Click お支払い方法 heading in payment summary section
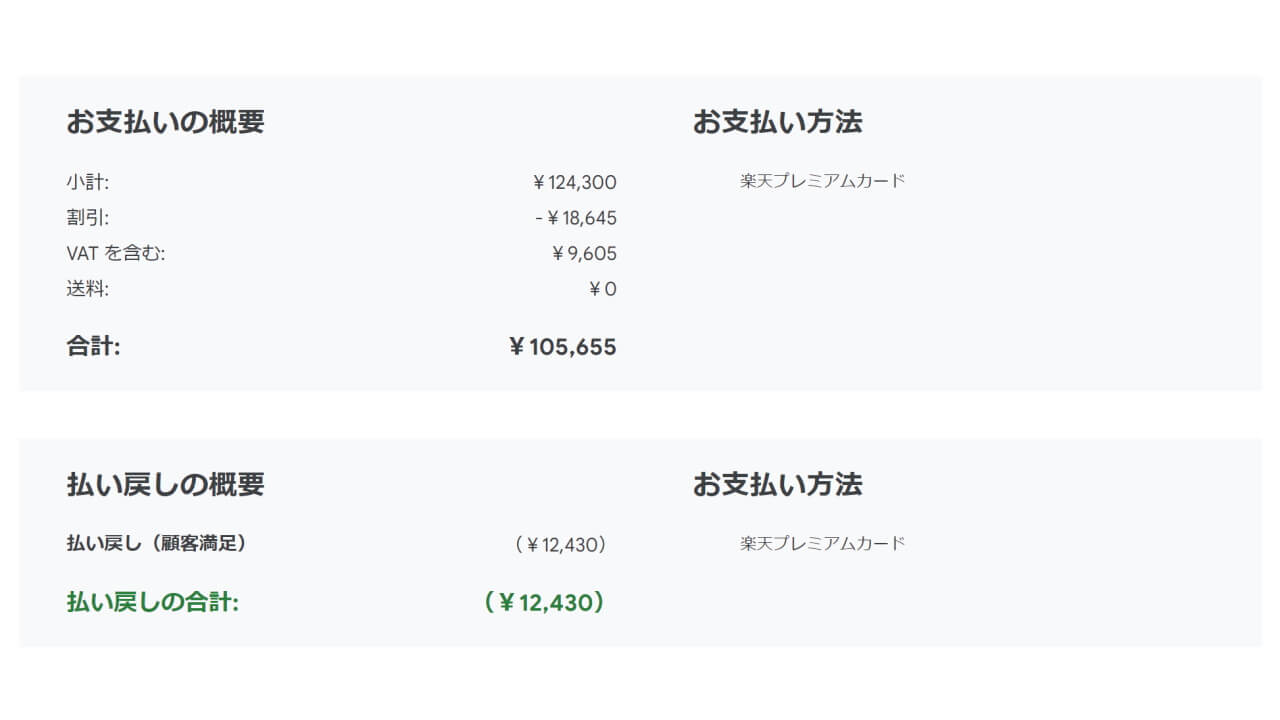This screenshot has width=1280, height=720. [x=777, y=122]
